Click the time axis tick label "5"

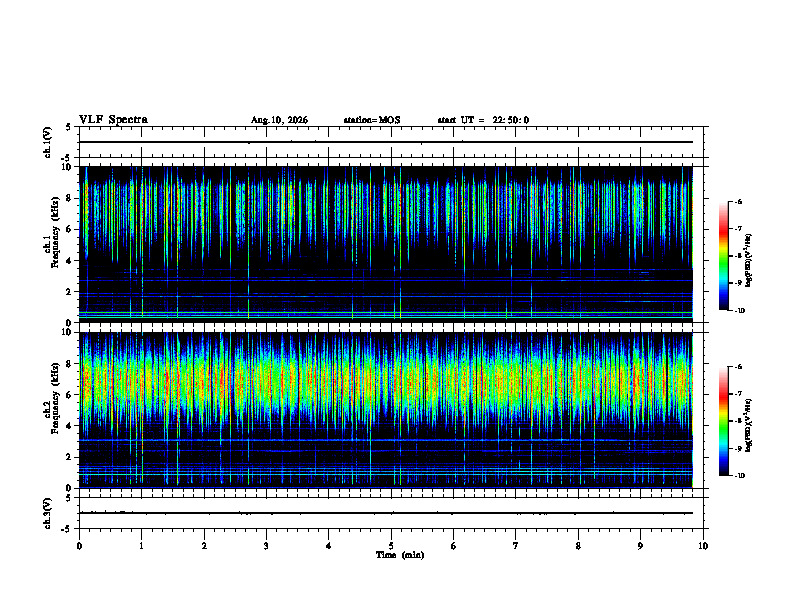[391, 546]
